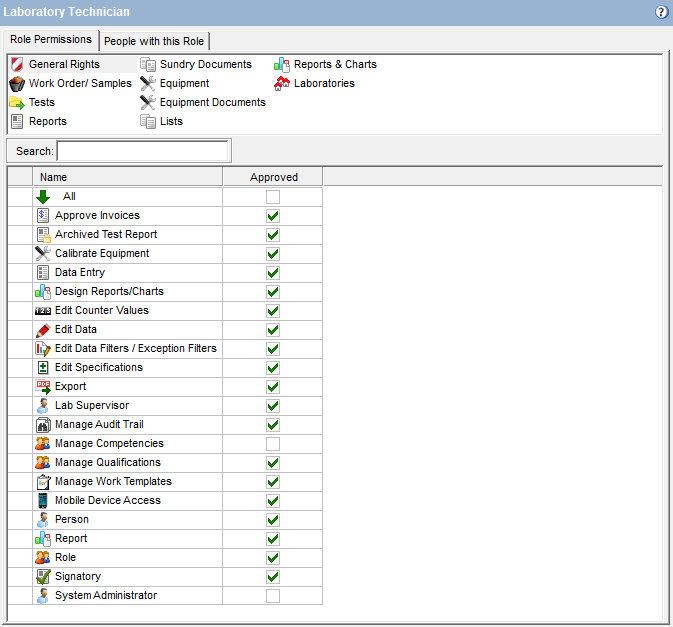Check the System Administrator approved box

[273, 595]
